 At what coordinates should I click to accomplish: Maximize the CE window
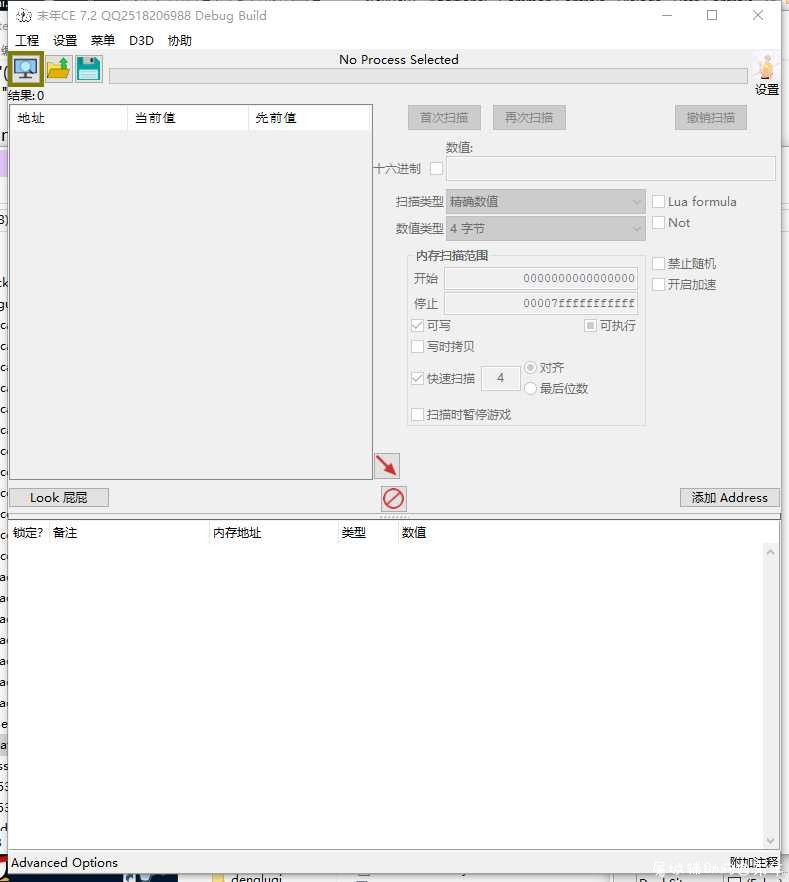point(712,15)
